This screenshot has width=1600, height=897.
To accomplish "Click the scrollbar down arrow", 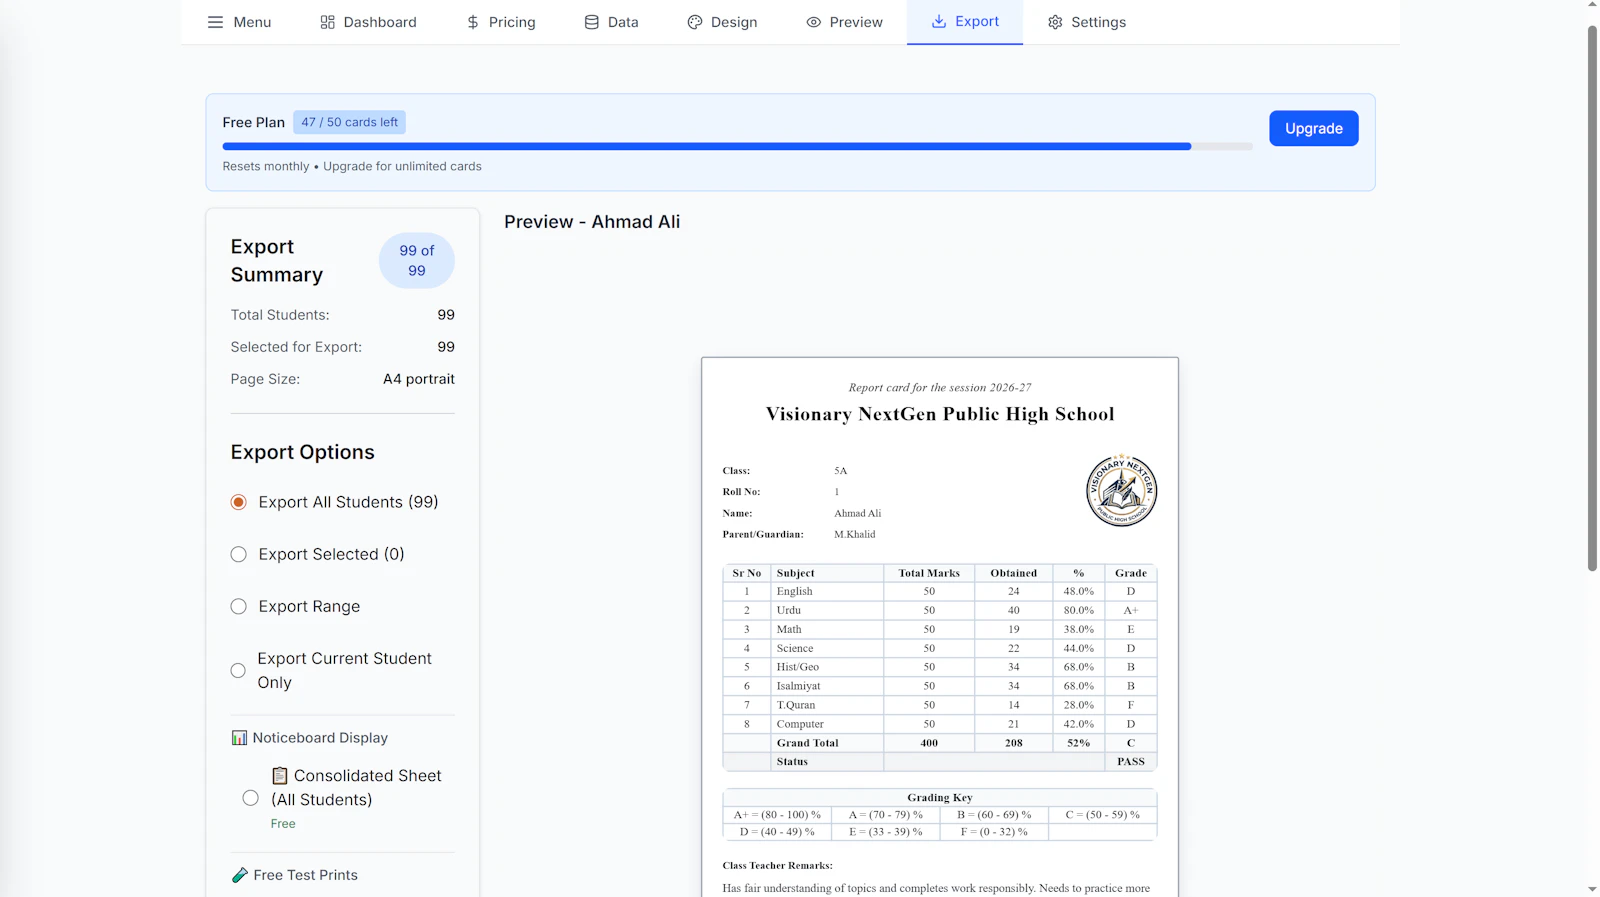I will (1592, 889).
